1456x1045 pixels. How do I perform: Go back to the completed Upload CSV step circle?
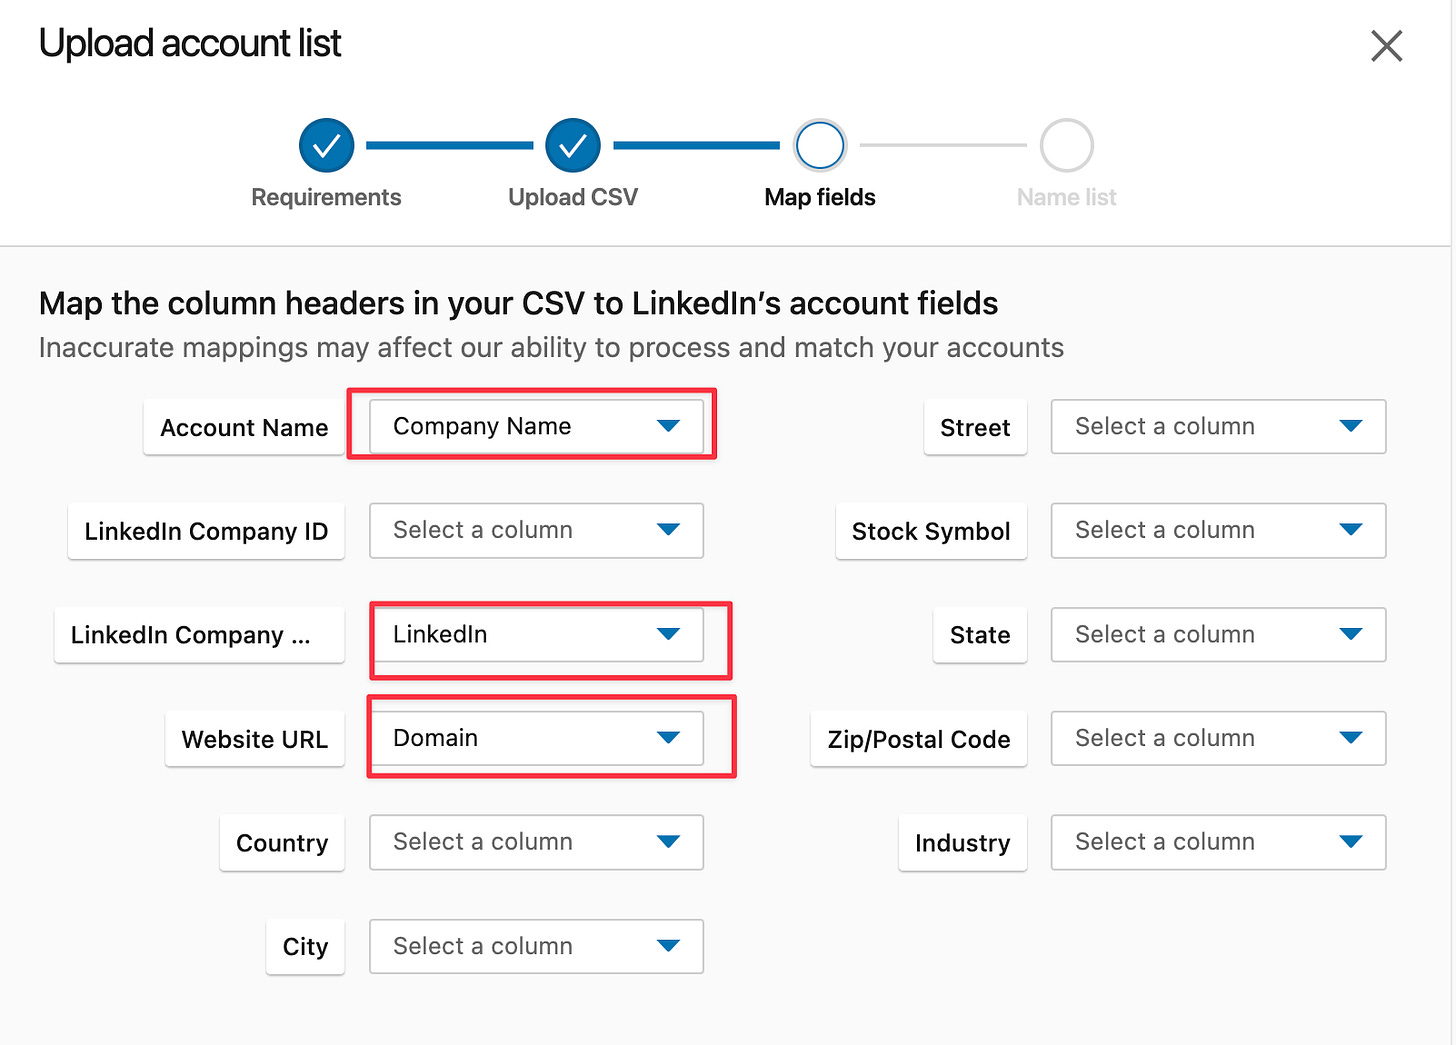(x=573, y=146)
